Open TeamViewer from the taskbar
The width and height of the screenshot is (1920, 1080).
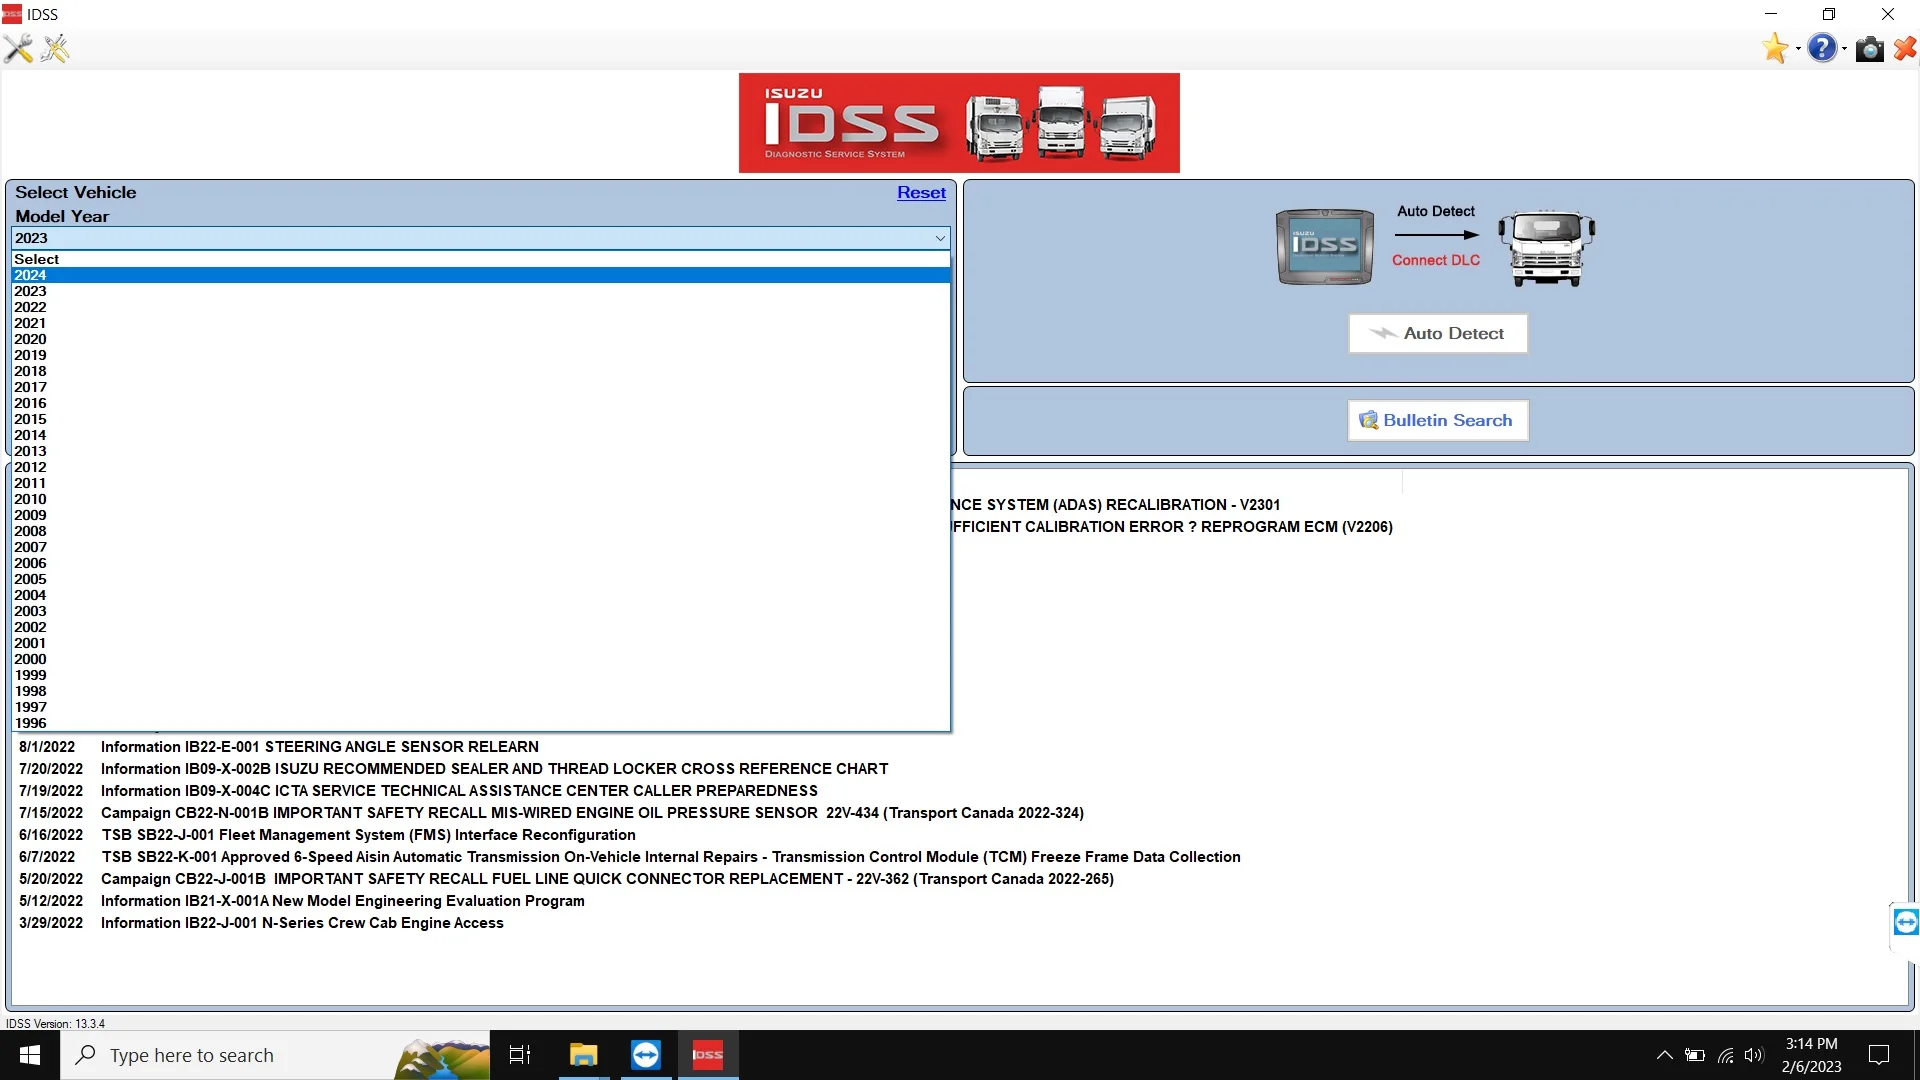645,1055
